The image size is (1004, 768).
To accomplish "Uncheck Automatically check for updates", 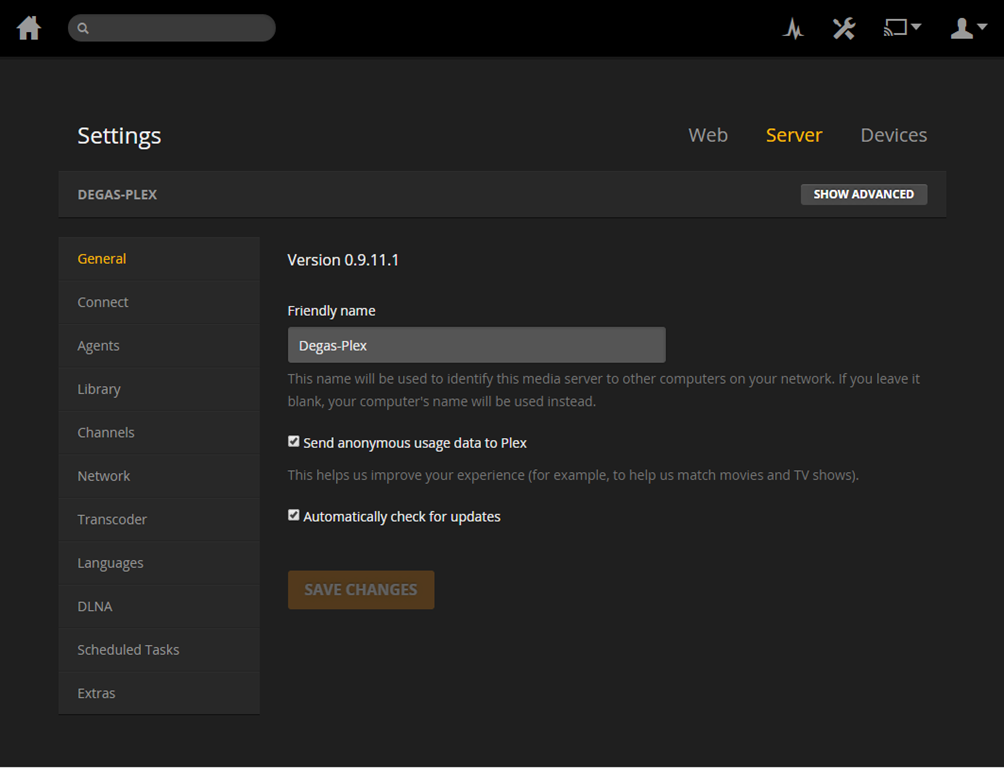I will (x=294, y=516).
